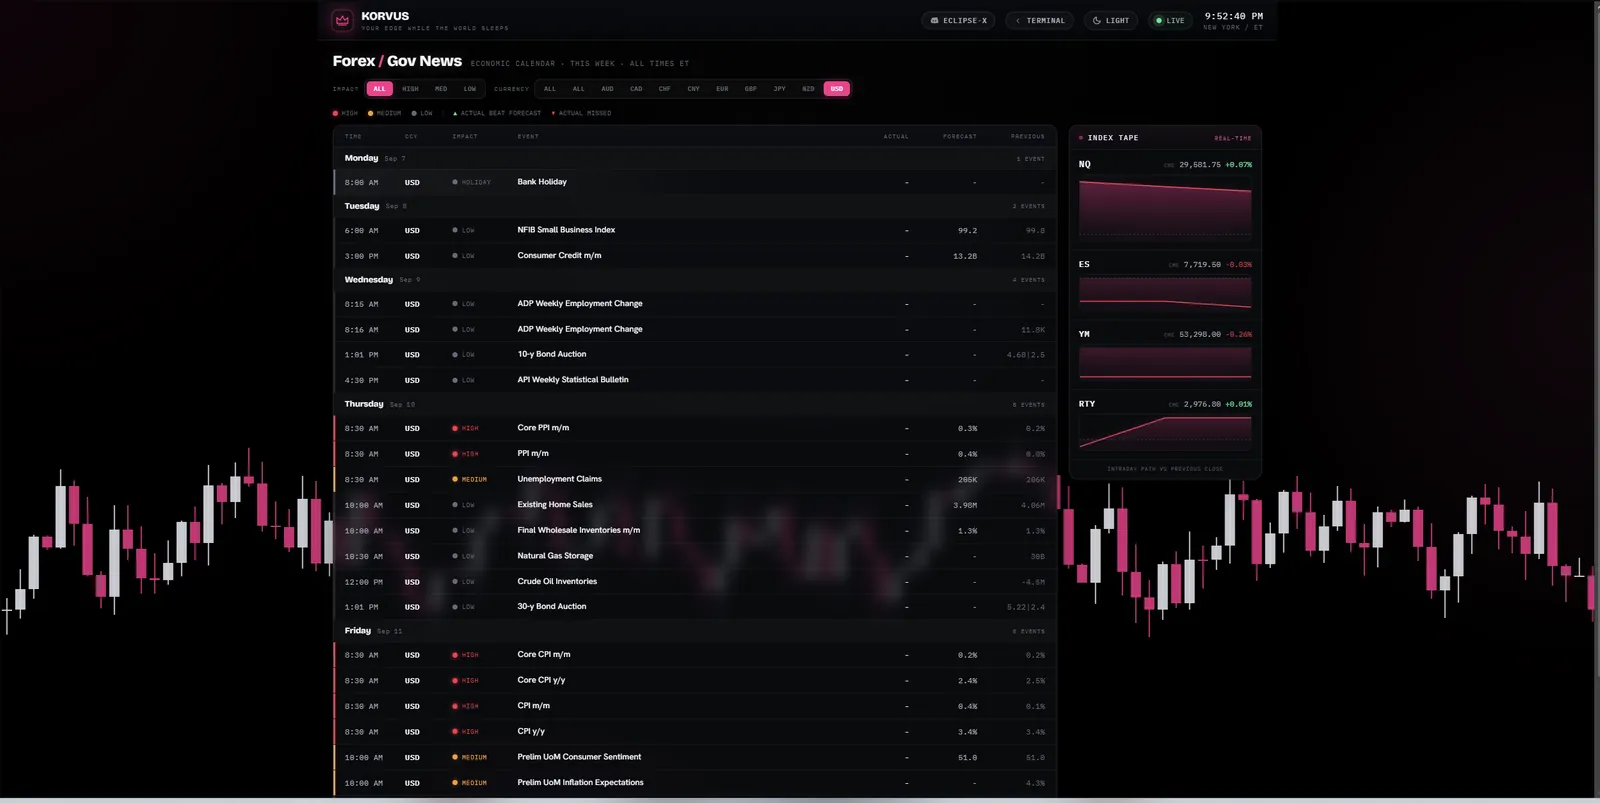Open the 10-y Bond Auction event
The height and width of the screenshot is (803, 1600).
click(695, 354)
